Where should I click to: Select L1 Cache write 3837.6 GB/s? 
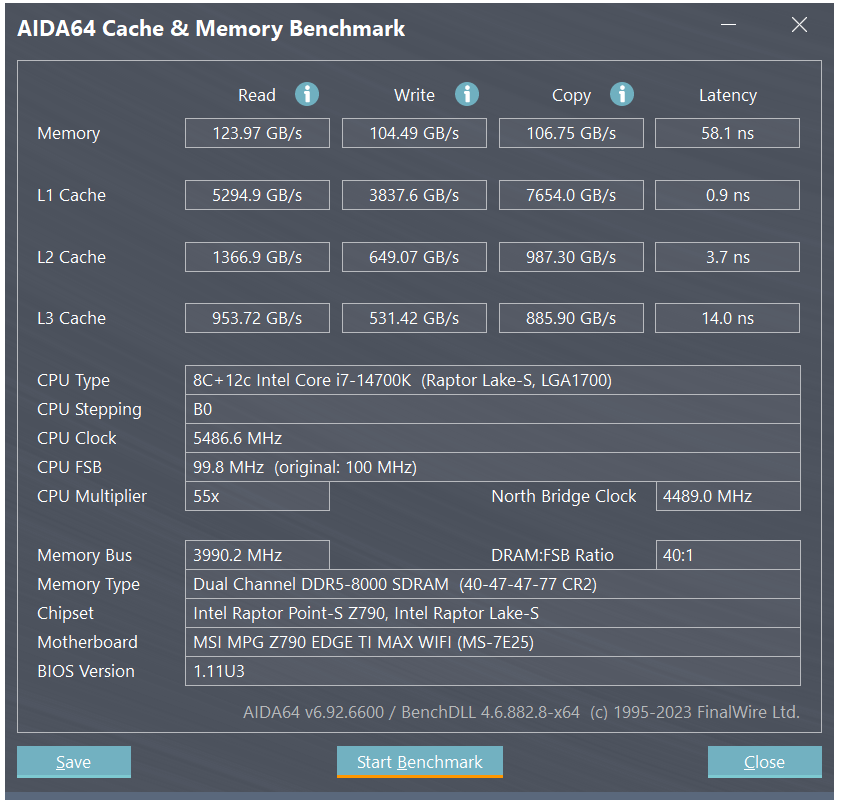click(414, 195)
